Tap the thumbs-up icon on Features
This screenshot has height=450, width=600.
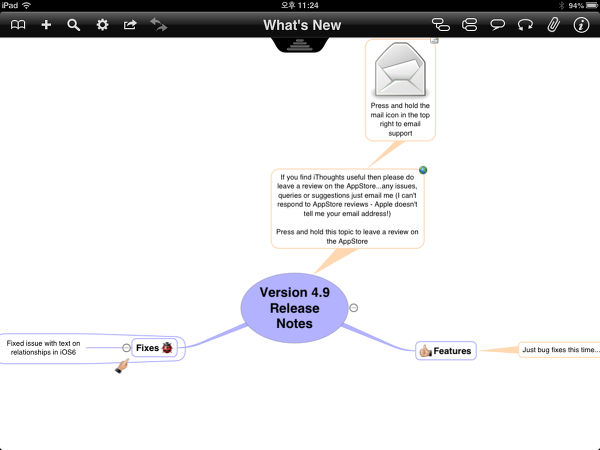(425, 351)
